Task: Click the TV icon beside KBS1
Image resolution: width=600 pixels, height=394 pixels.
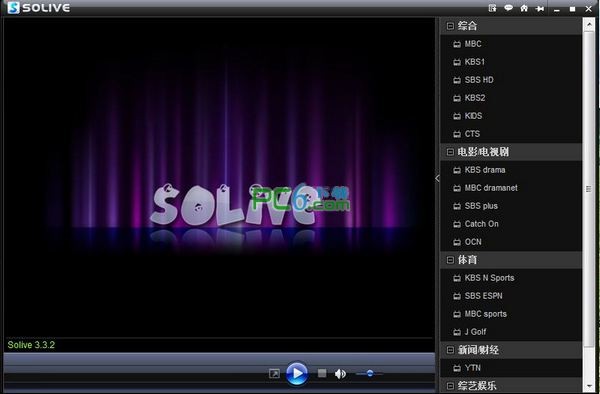Action: (x=457, y=62)
